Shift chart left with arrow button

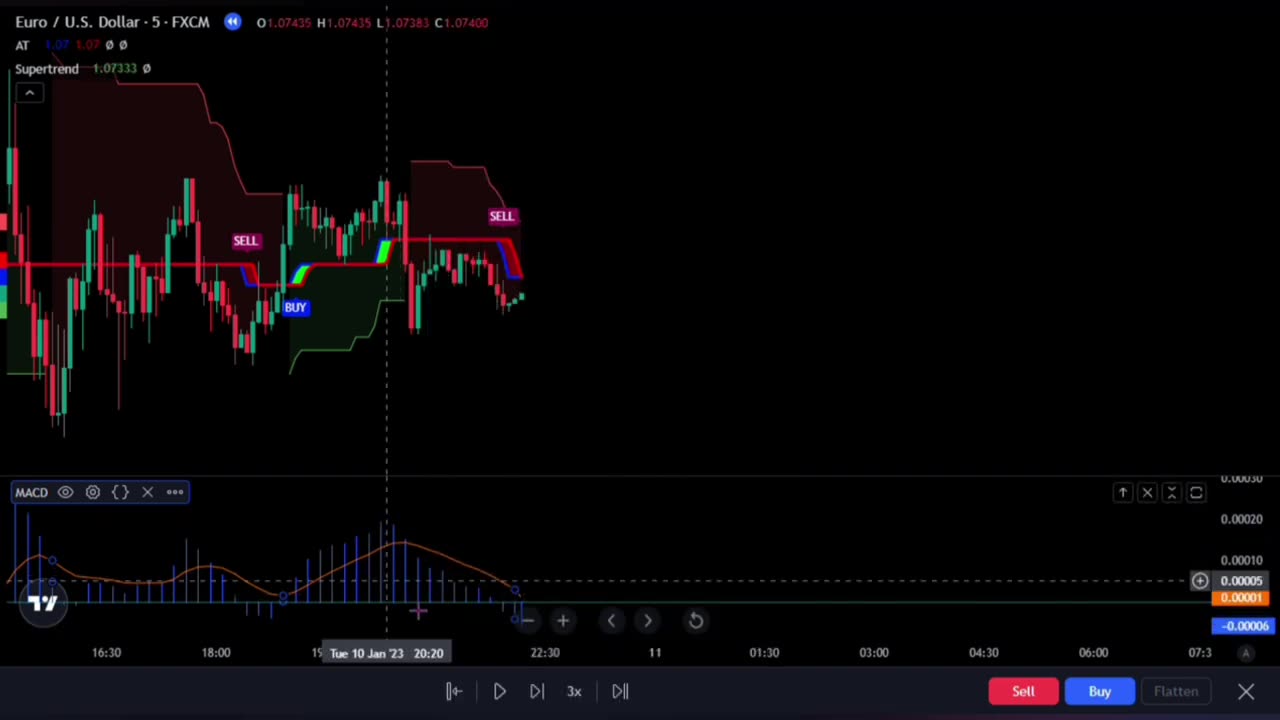(611, 621)
